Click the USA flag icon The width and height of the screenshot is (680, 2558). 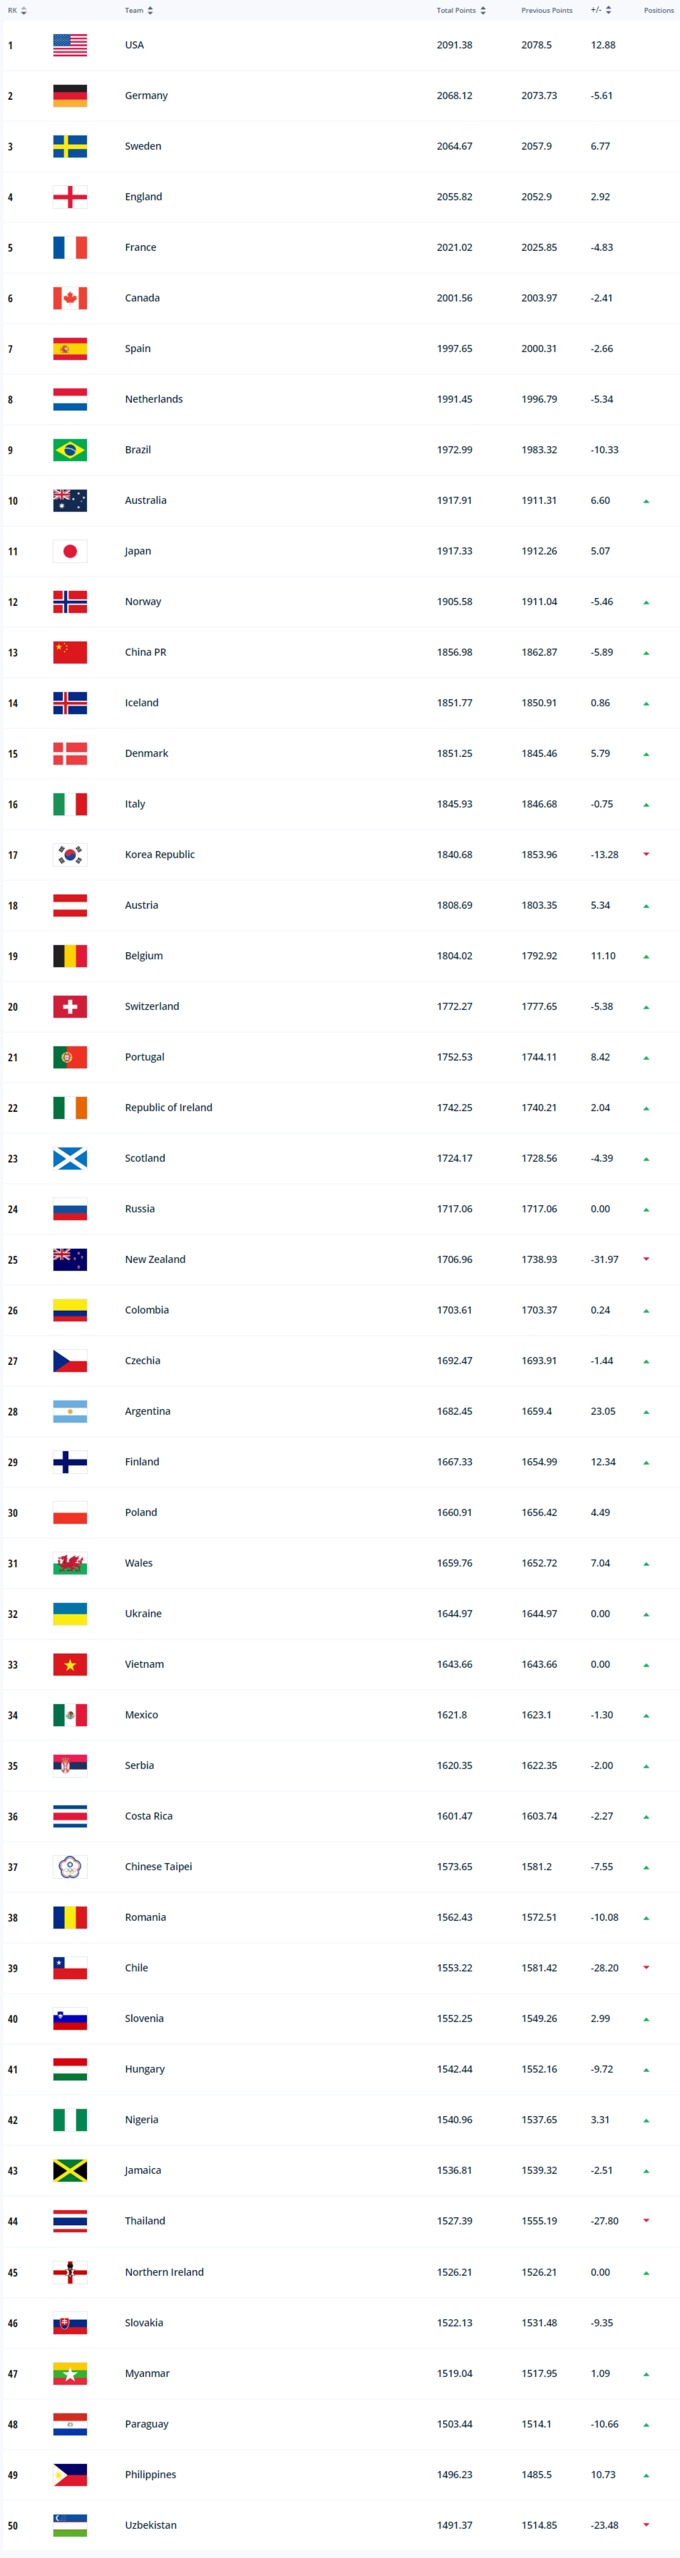70,45
